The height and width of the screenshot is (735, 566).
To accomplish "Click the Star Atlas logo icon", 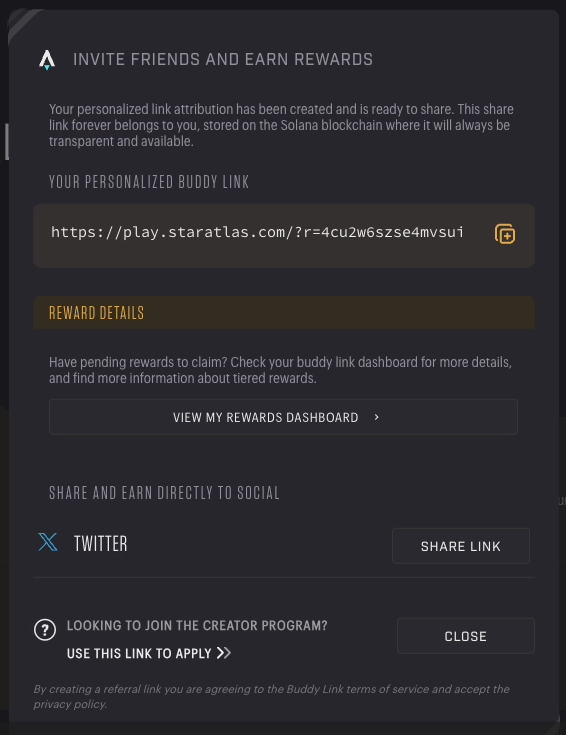I will click(47, 60).
